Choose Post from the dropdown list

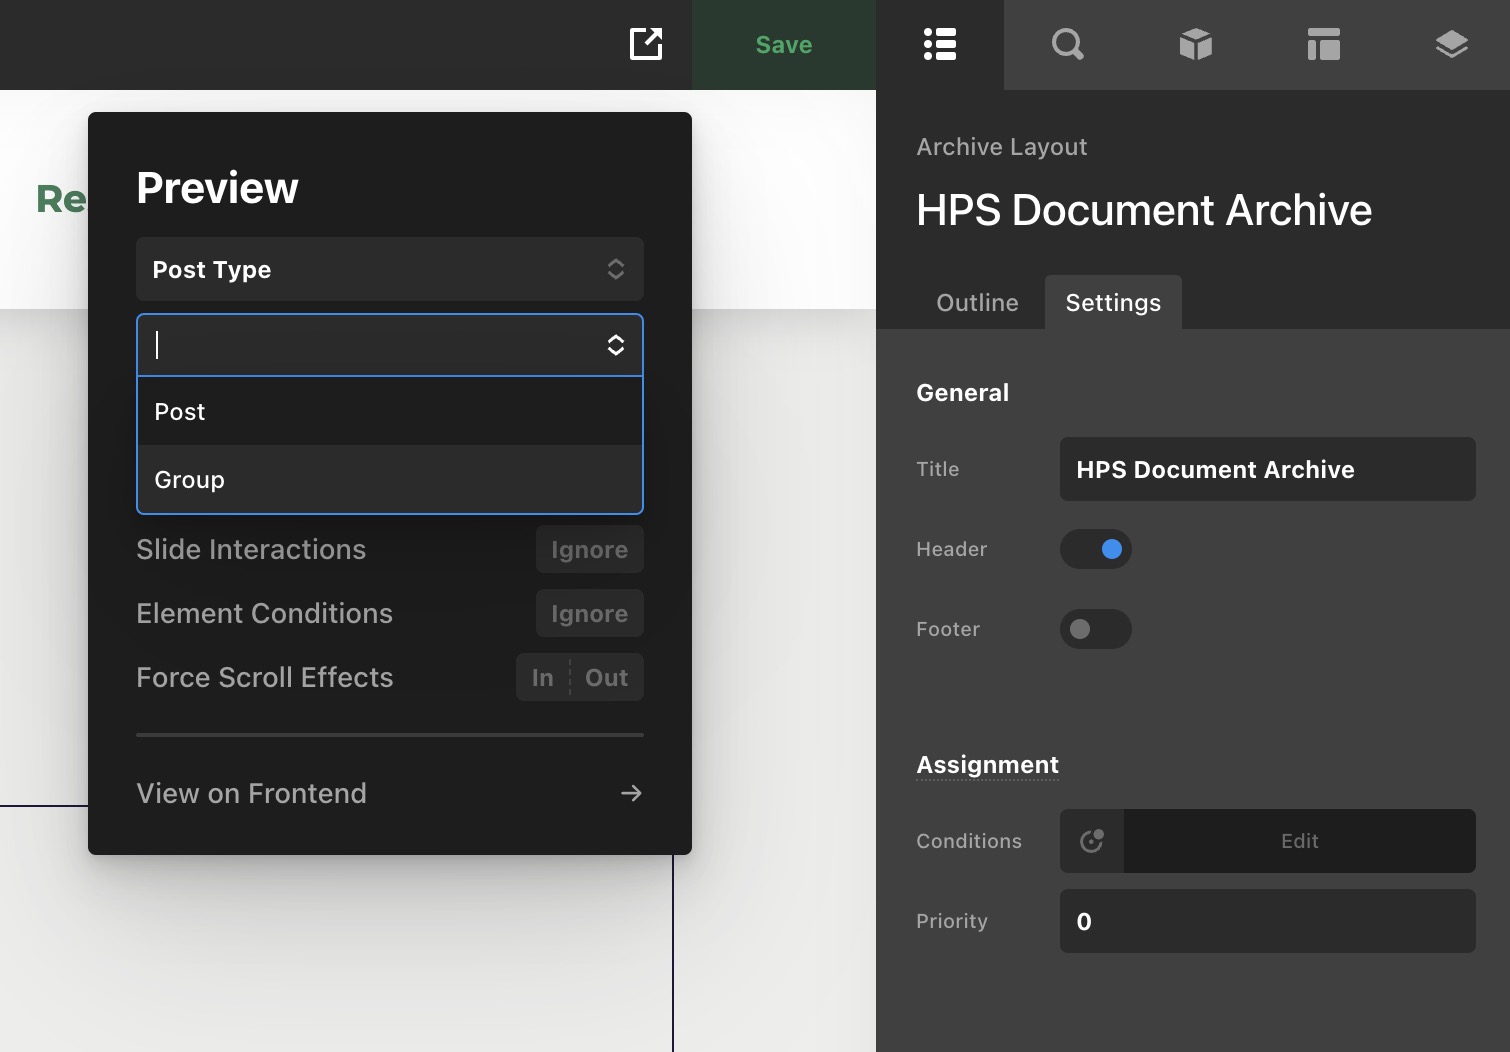click(x=389, y=412)
